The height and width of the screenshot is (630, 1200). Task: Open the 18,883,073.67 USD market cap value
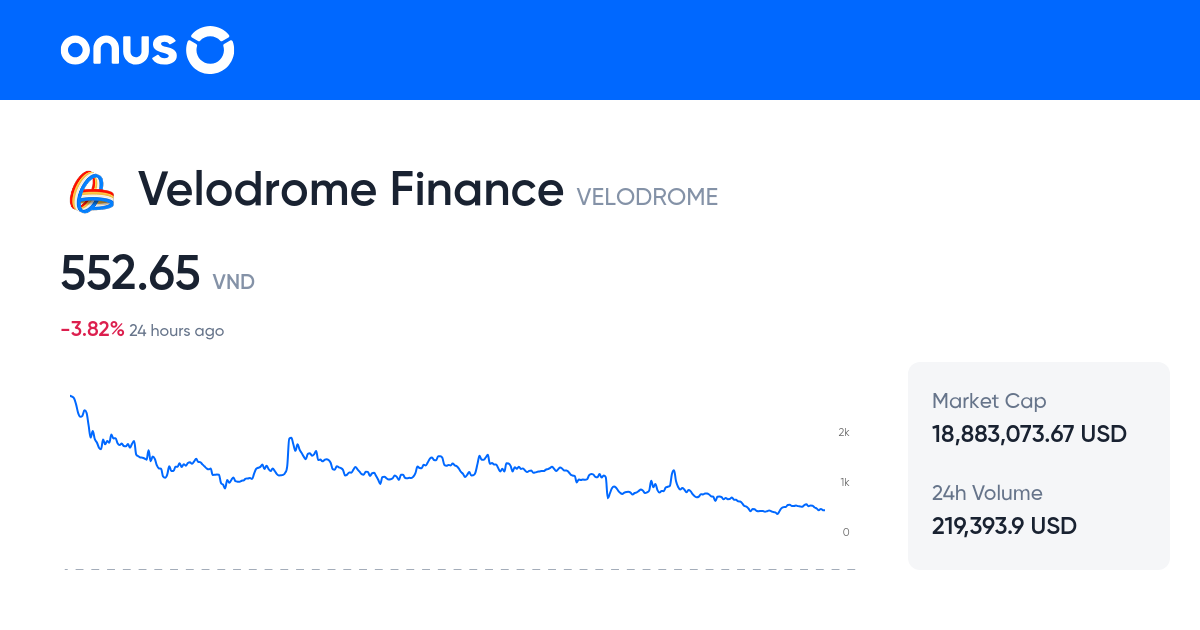point(1028,434)
